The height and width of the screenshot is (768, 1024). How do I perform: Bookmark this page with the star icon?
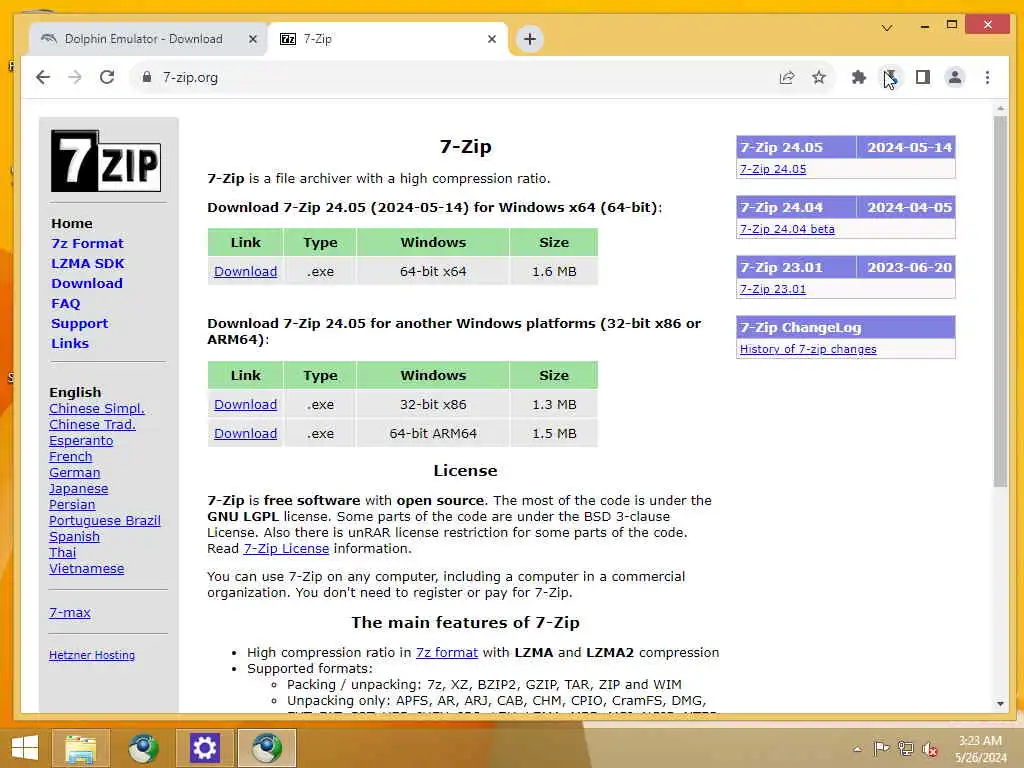click(819, 77)
